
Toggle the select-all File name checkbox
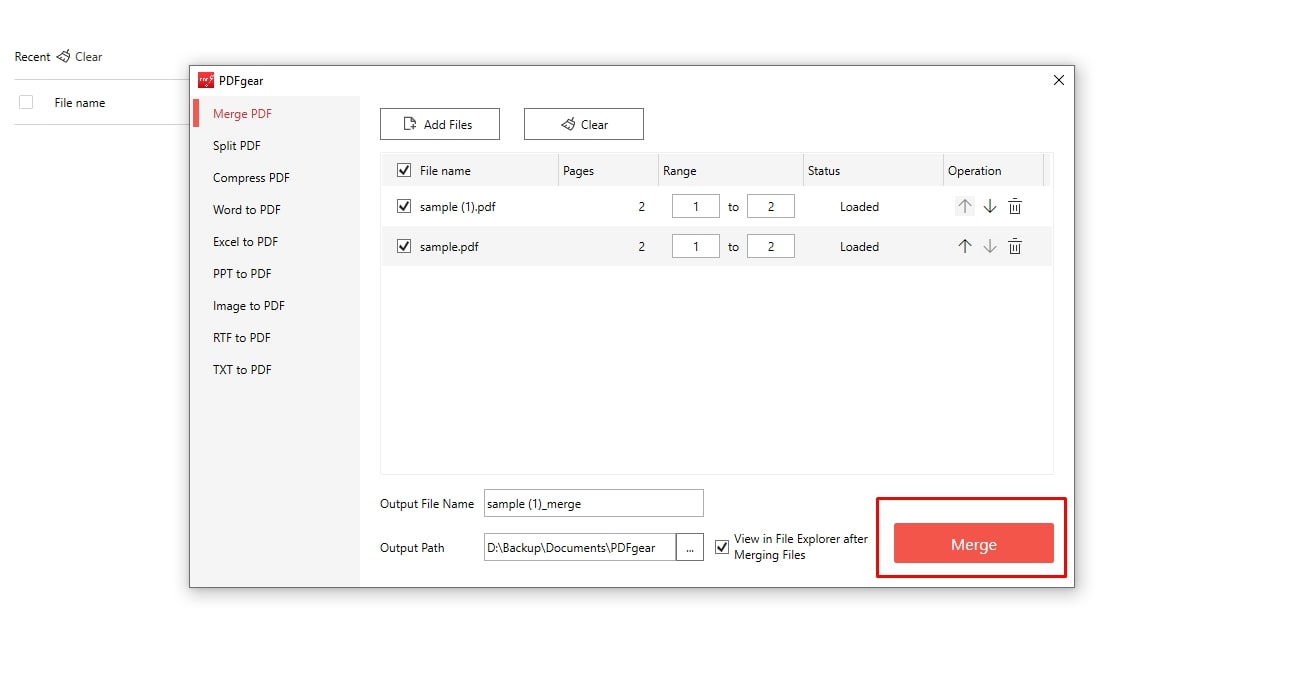404,170
